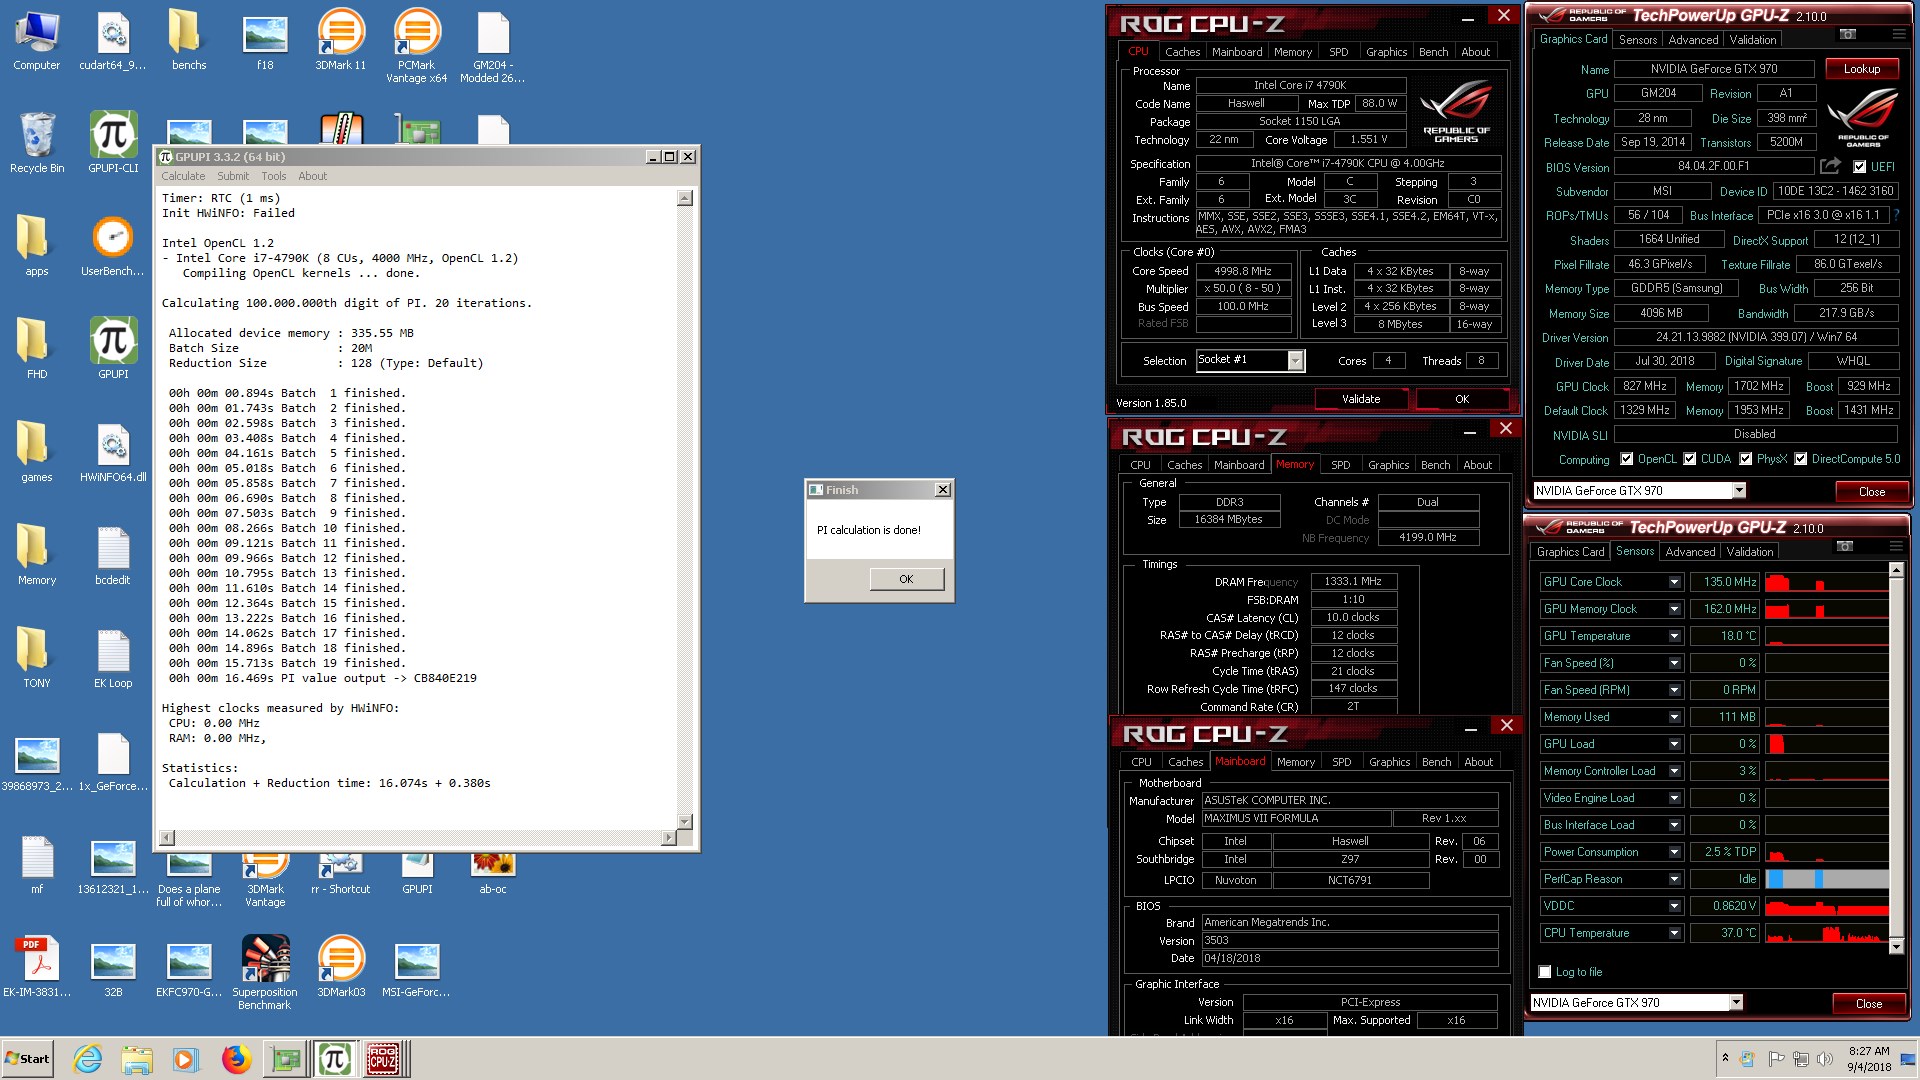Expand the GPU Core Clock sensor dropdown
1920x1080 pixels.
point(1674,582)
